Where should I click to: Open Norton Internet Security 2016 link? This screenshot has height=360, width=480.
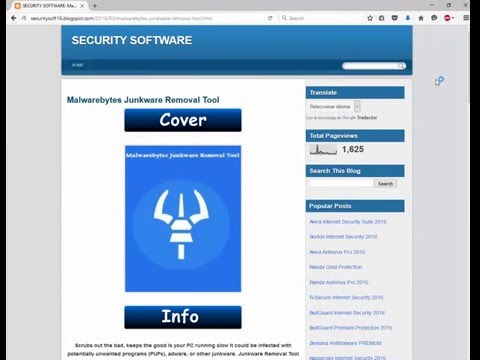click(343, 237)
